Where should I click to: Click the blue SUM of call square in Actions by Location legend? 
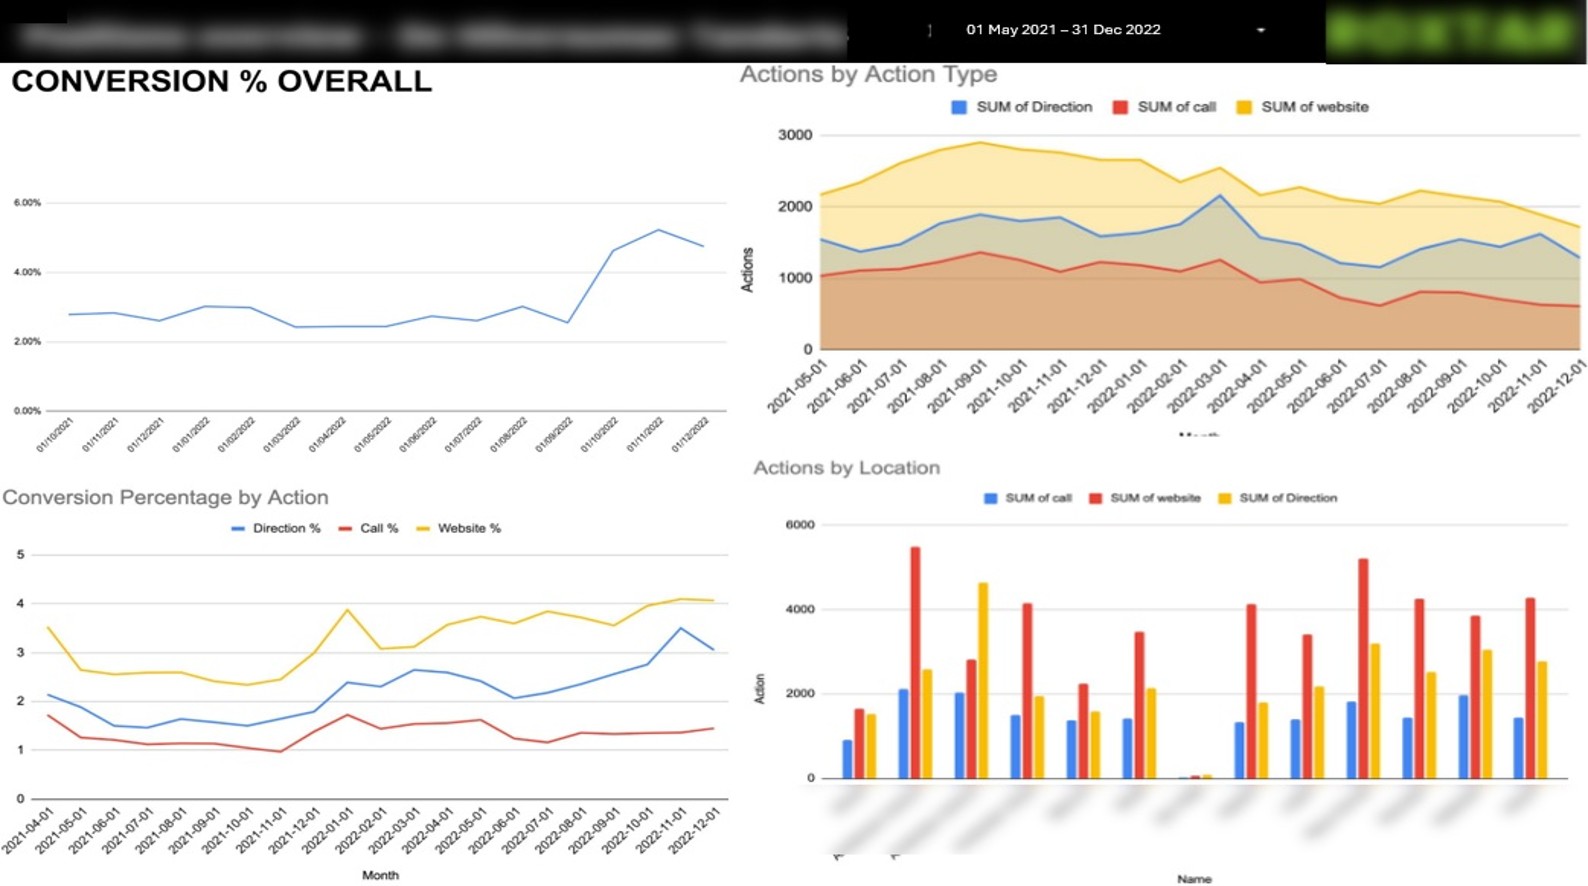coord(990,498)
